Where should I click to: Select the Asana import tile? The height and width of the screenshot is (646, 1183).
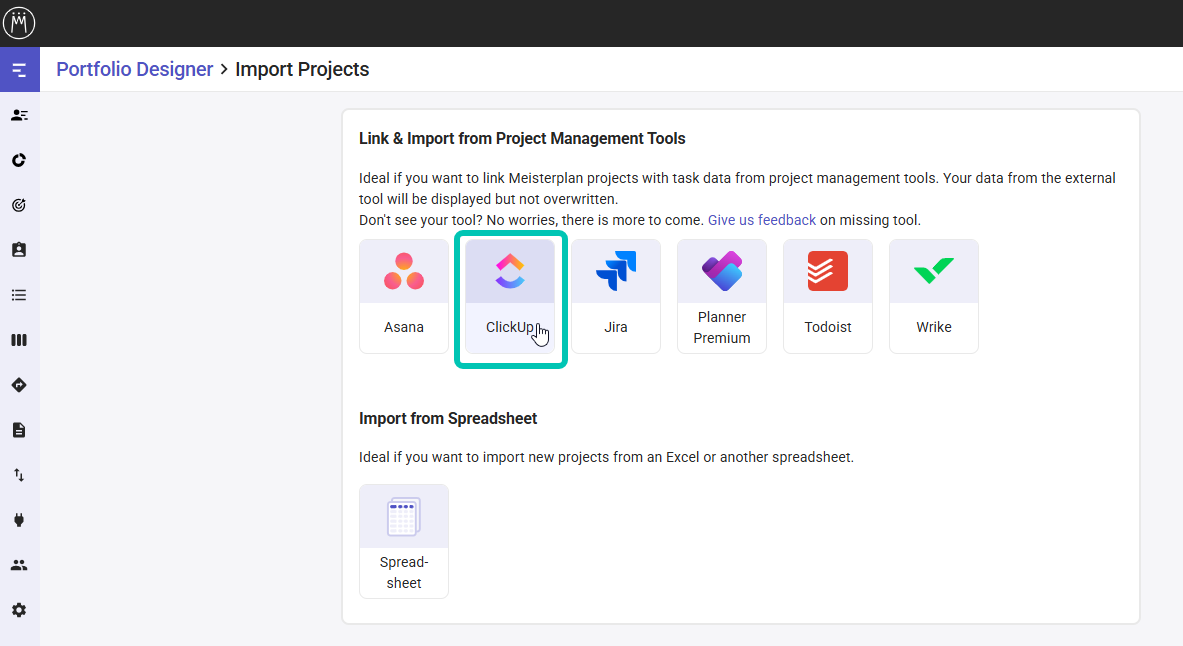[x=404, y=297]
